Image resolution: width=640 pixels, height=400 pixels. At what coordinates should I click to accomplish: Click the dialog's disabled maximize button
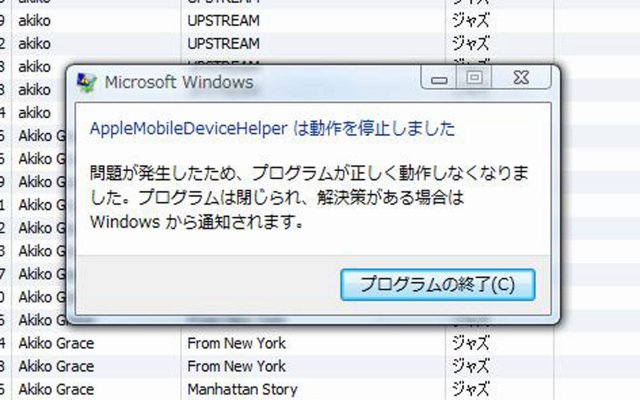[x=474, y=77]
